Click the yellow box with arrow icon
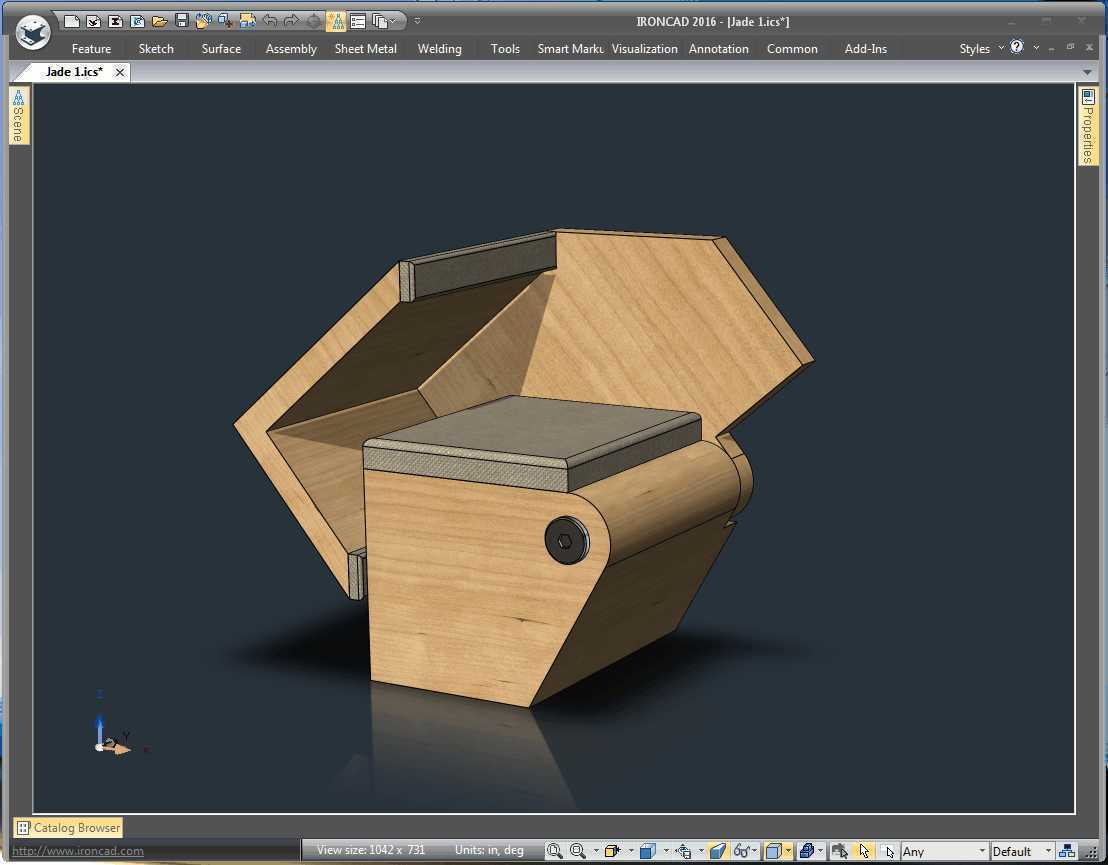 [612, 851]
